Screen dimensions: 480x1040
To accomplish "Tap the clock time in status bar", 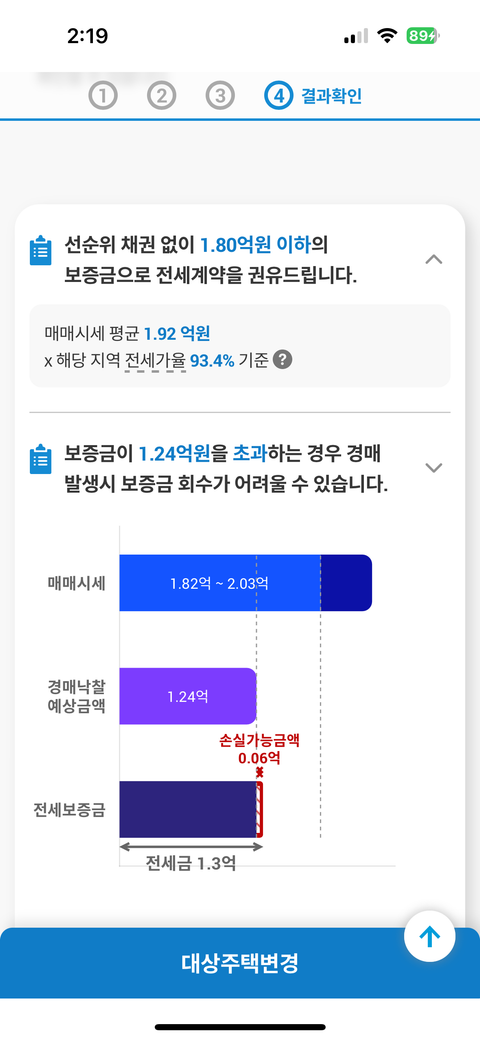I will click(88, 36).
